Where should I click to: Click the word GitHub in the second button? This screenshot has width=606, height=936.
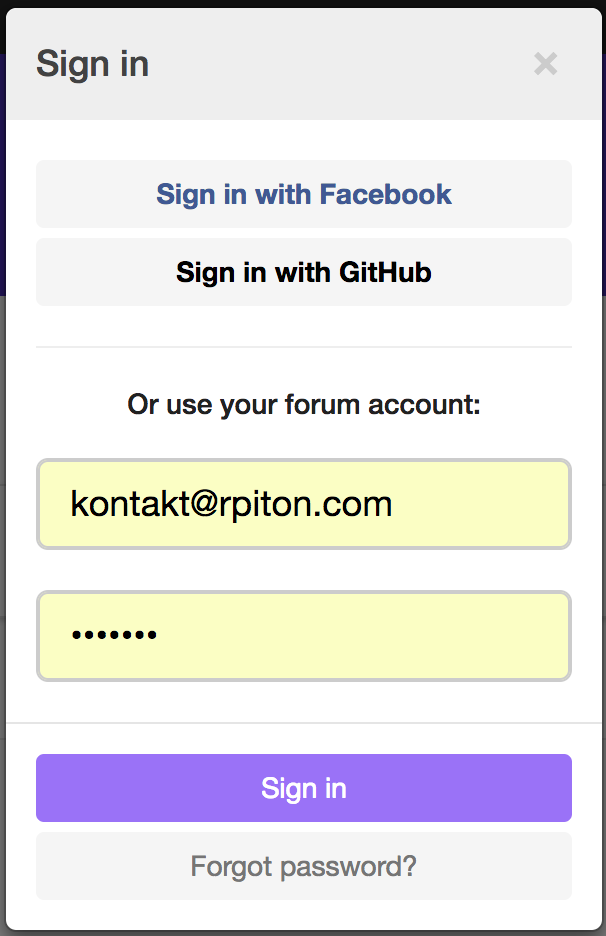coord(385,272)
